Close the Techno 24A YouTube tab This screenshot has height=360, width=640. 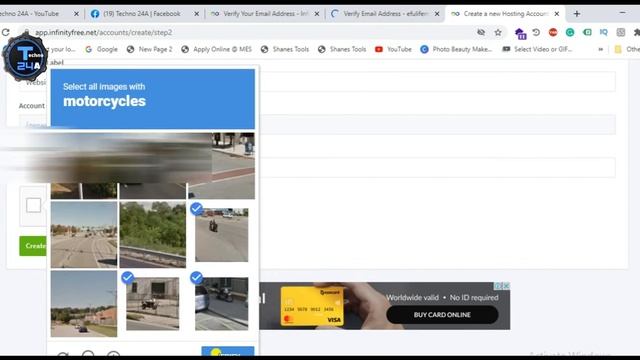pyautogui.click(x=76, y=14)
